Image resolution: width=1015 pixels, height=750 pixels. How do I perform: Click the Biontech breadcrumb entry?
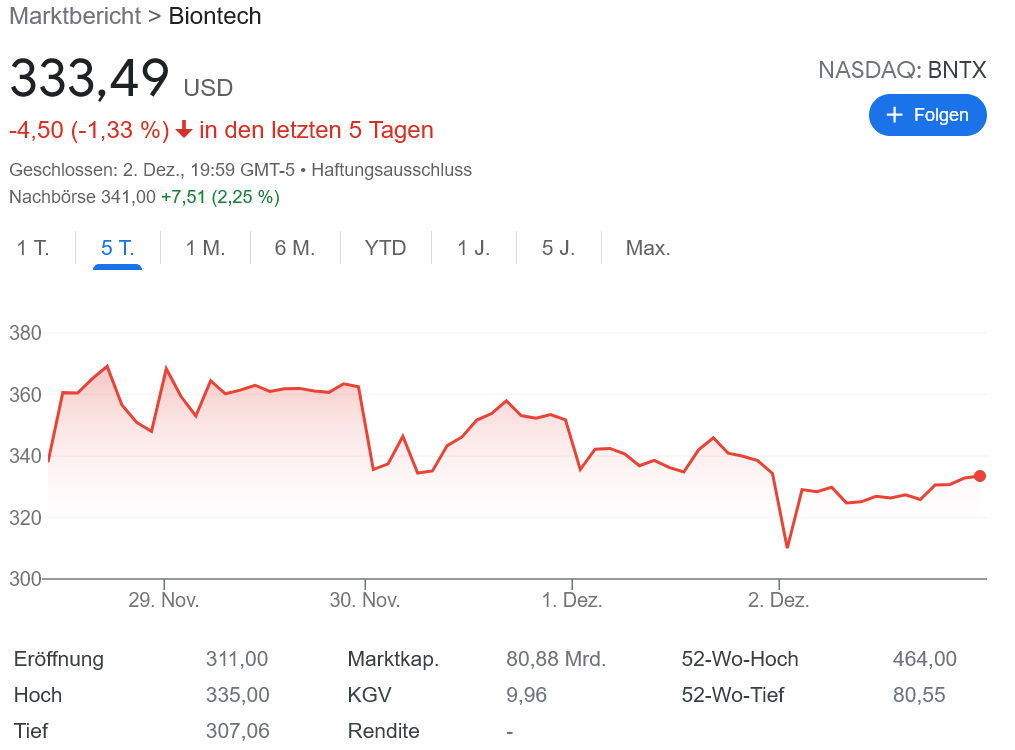pyautogui.click(x=215, y=16)
